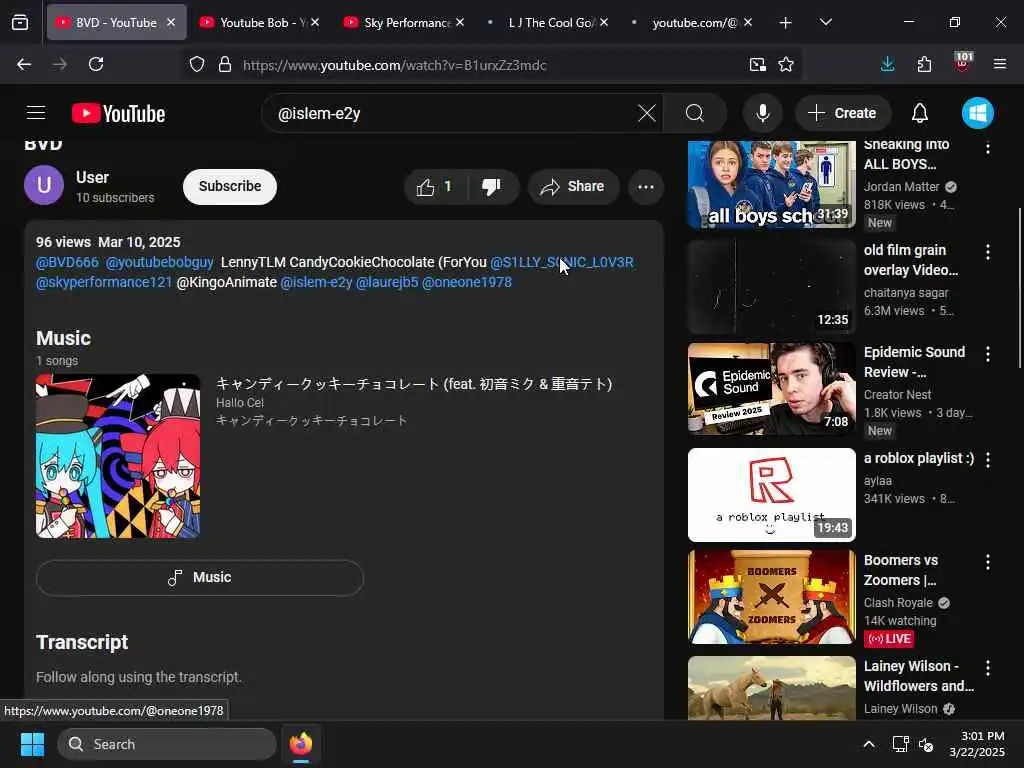This screenshot has width=1024, height=768.
Task: Close the Youtube Bob tab
Action: tap(315, 23)
